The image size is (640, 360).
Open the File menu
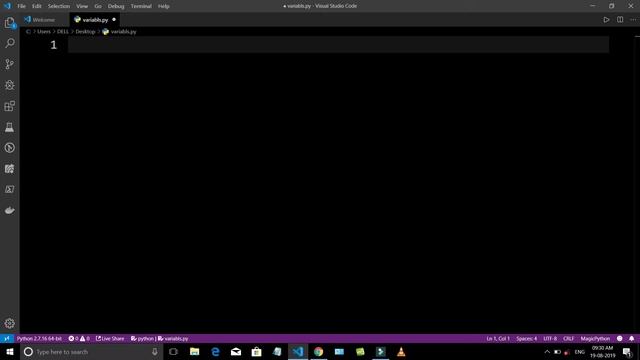click(x=21, y=6)
